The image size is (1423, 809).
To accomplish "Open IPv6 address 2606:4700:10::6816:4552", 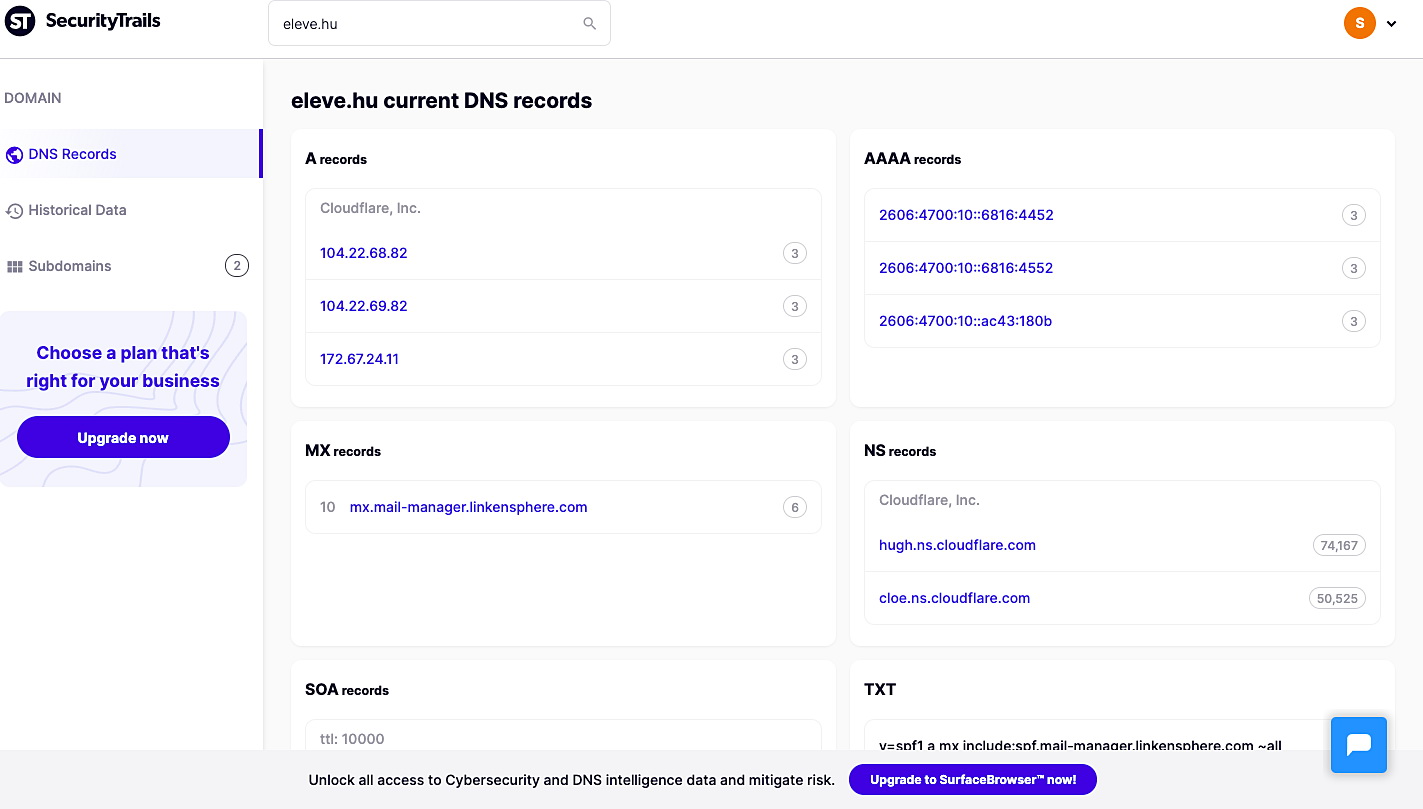I will 966,268.
